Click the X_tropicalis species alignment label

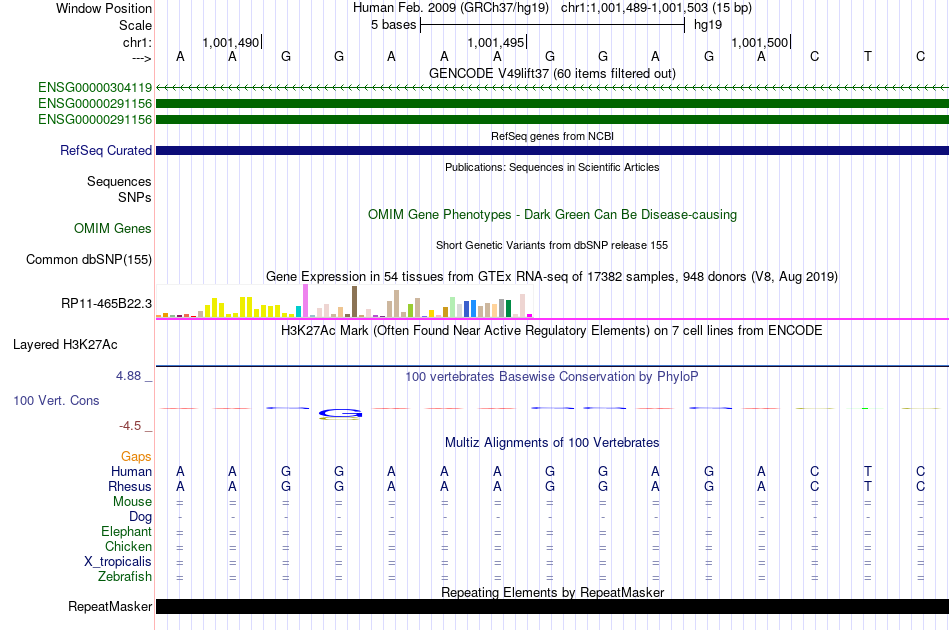tap(118, 562)
